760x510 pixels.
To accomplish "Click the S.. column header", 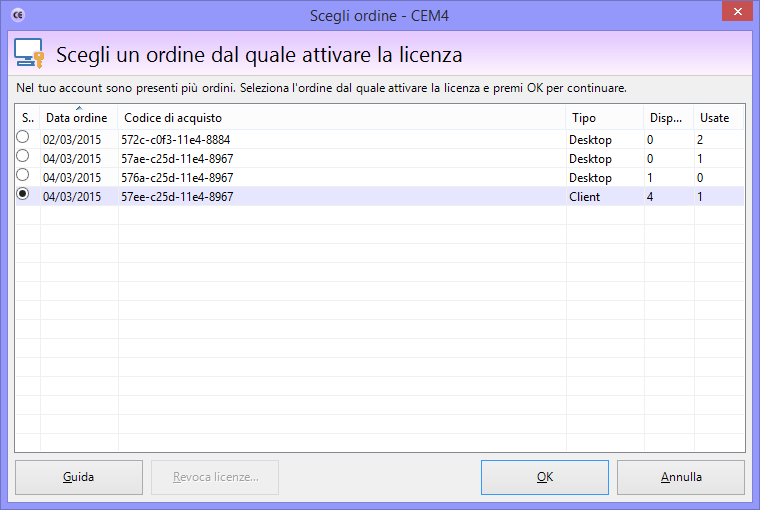I will [x=28, y=118].
